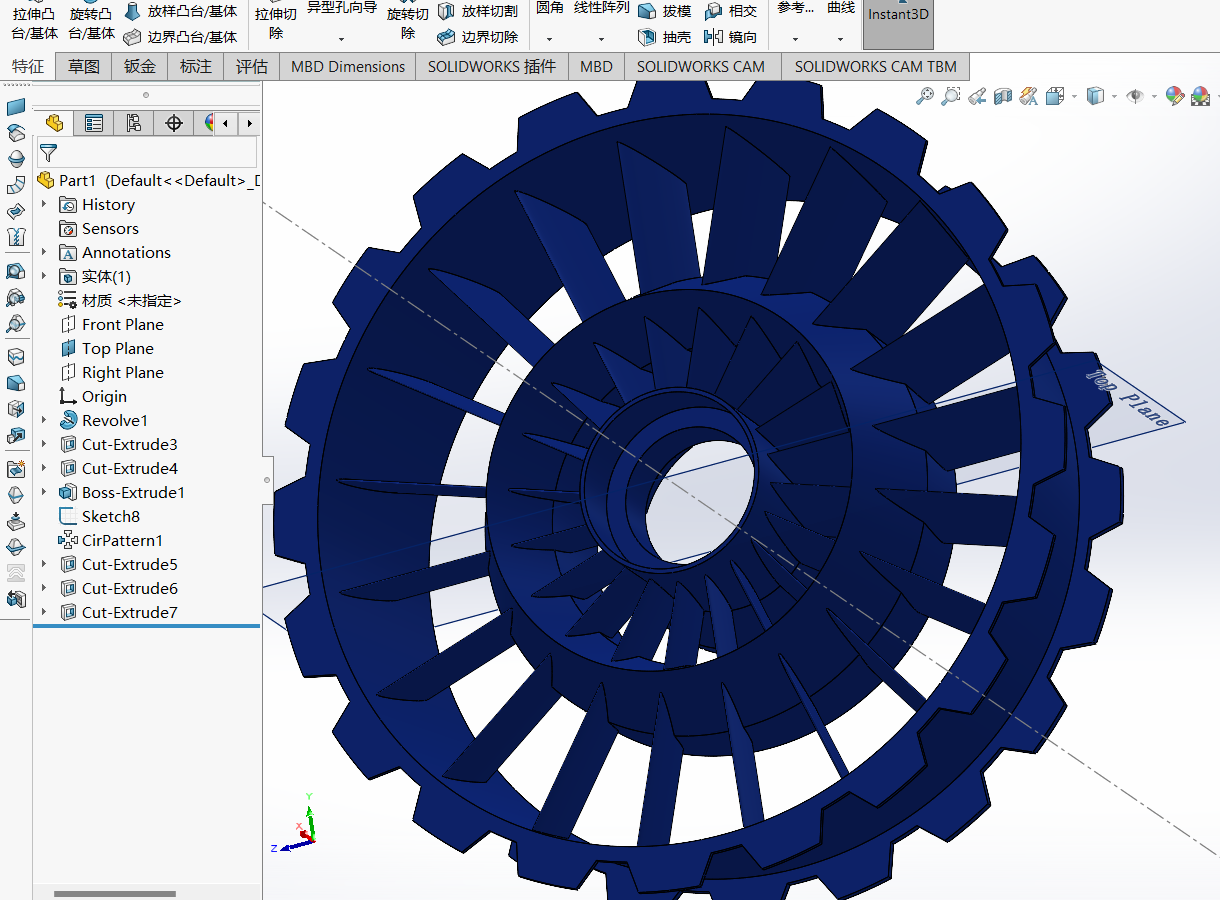Open the PropertyManager tab icon
1220x900 pixels.
click(94, 123)
